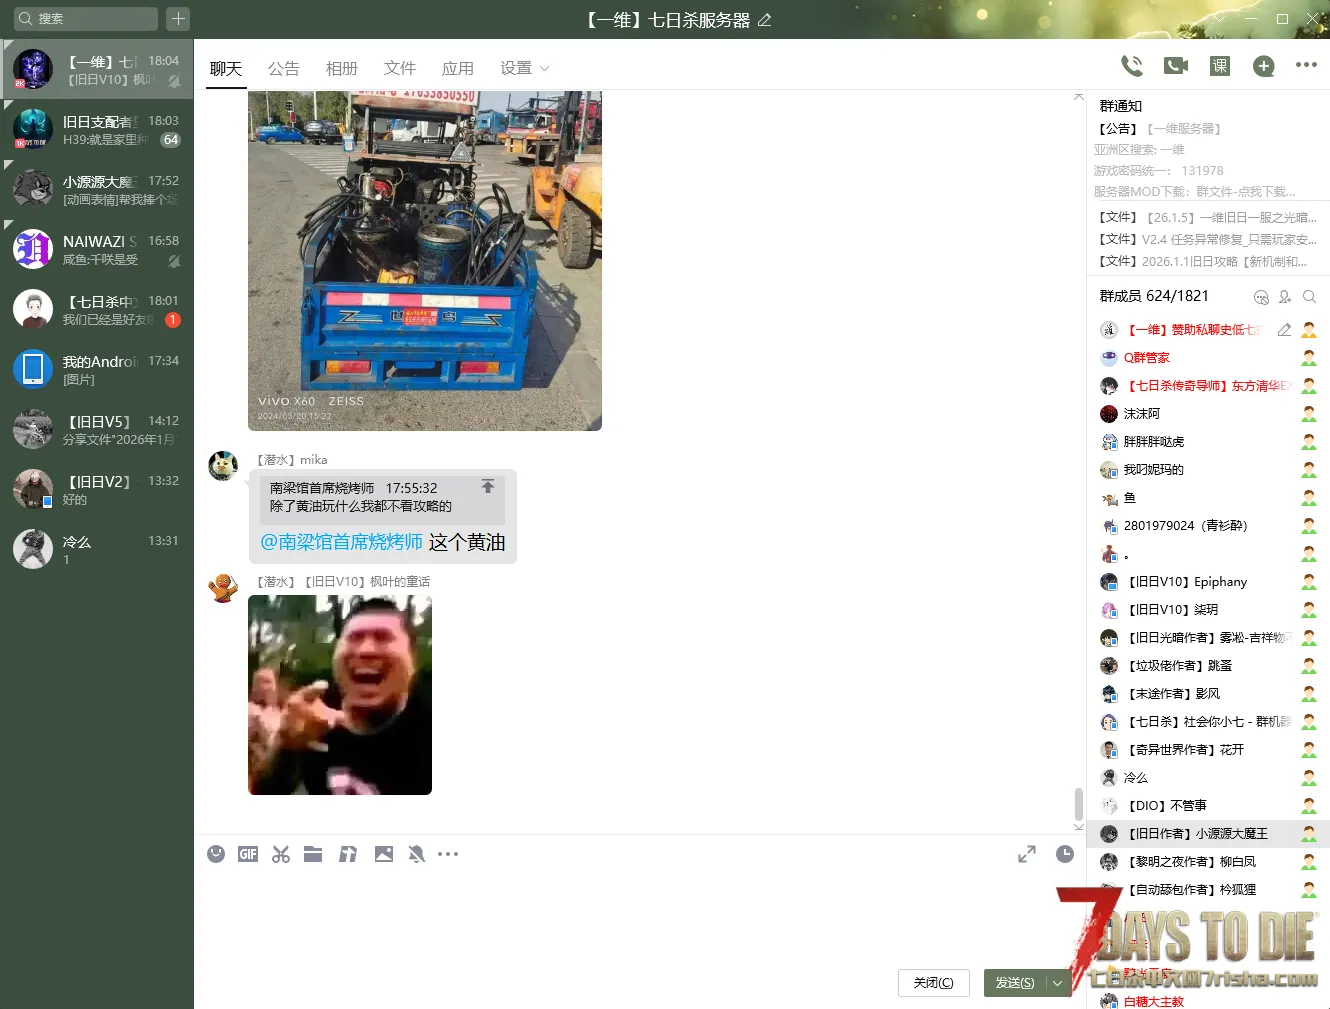
Task: Click the GIF sticker button
Action: pos(248,854)
